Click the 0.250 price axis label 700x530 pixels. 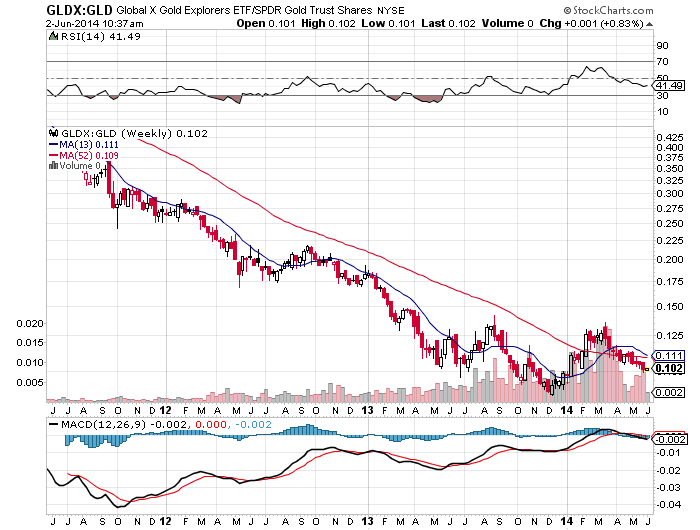pos(670,224)
